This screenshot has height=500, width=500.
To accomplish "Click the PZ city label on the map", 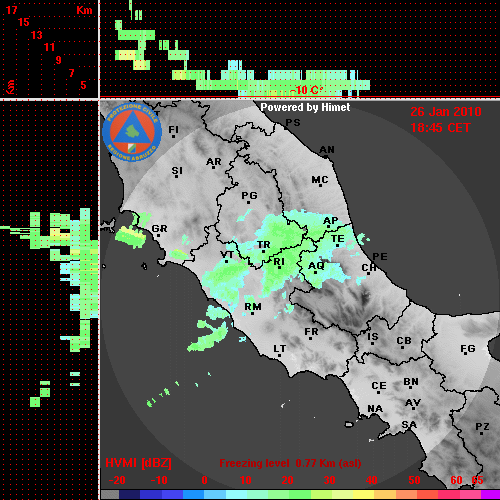I will 482,427.
